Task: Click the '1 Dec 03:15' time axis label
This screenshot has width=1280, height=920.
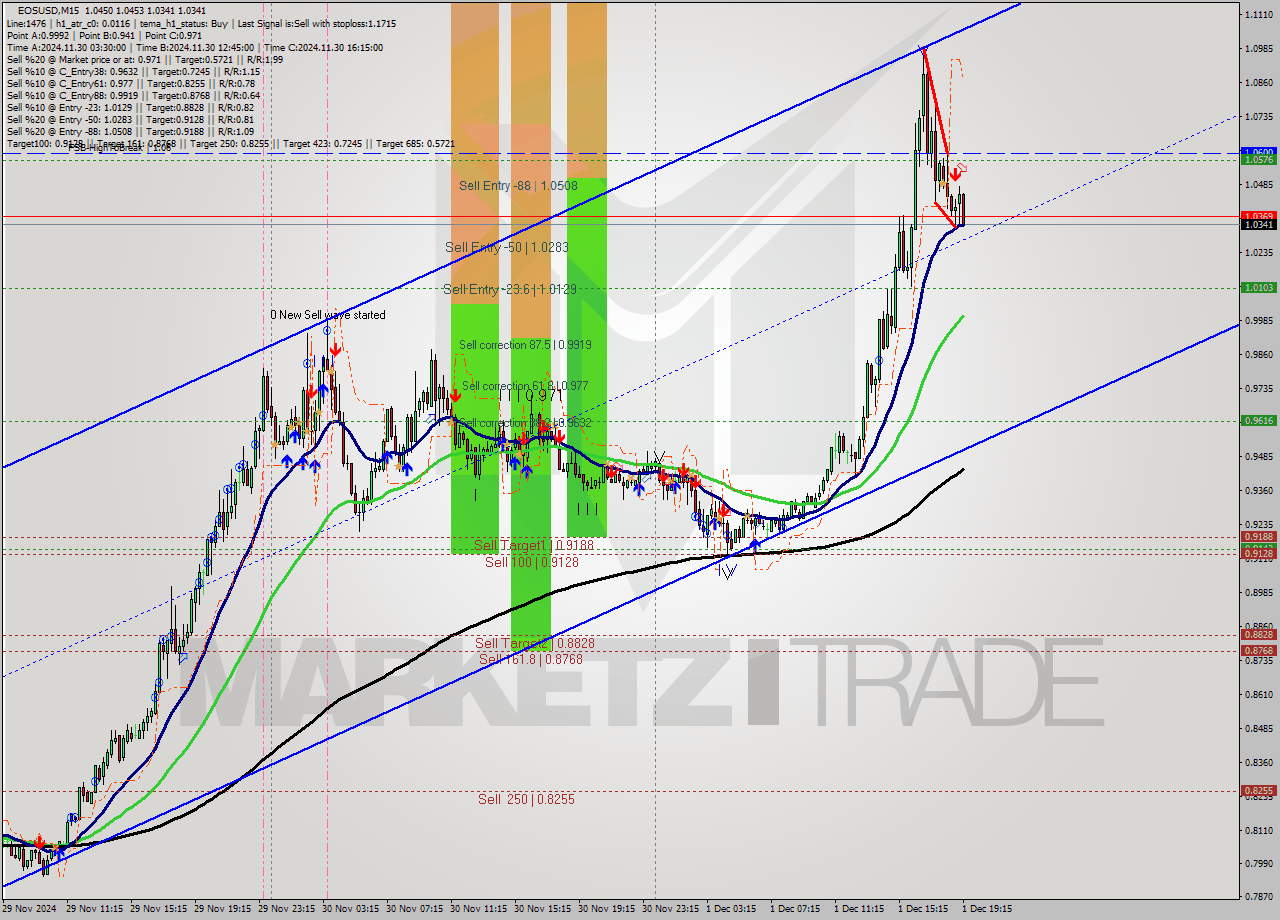Action: 732,909
